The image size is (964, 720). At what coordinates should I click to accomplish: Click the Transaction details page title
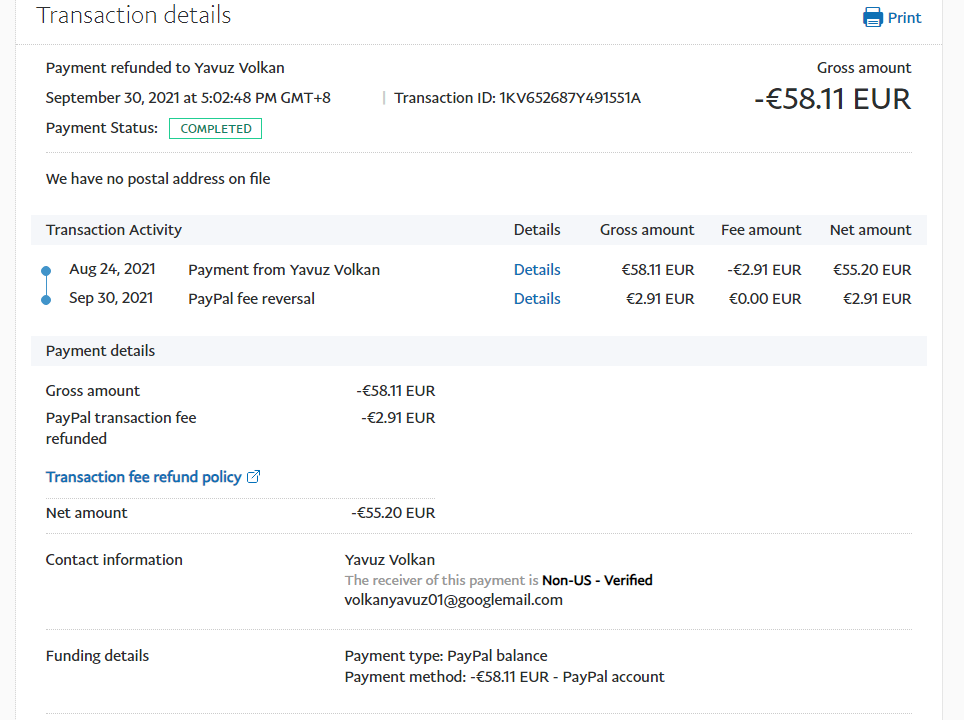[133, 16]
